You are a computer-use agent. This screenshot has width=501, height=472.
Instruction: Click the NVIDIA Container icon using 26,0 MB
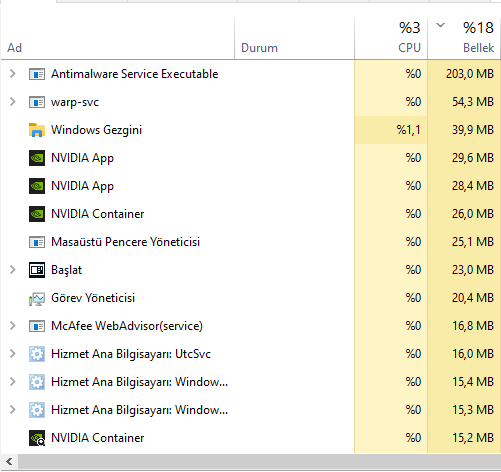37,214
